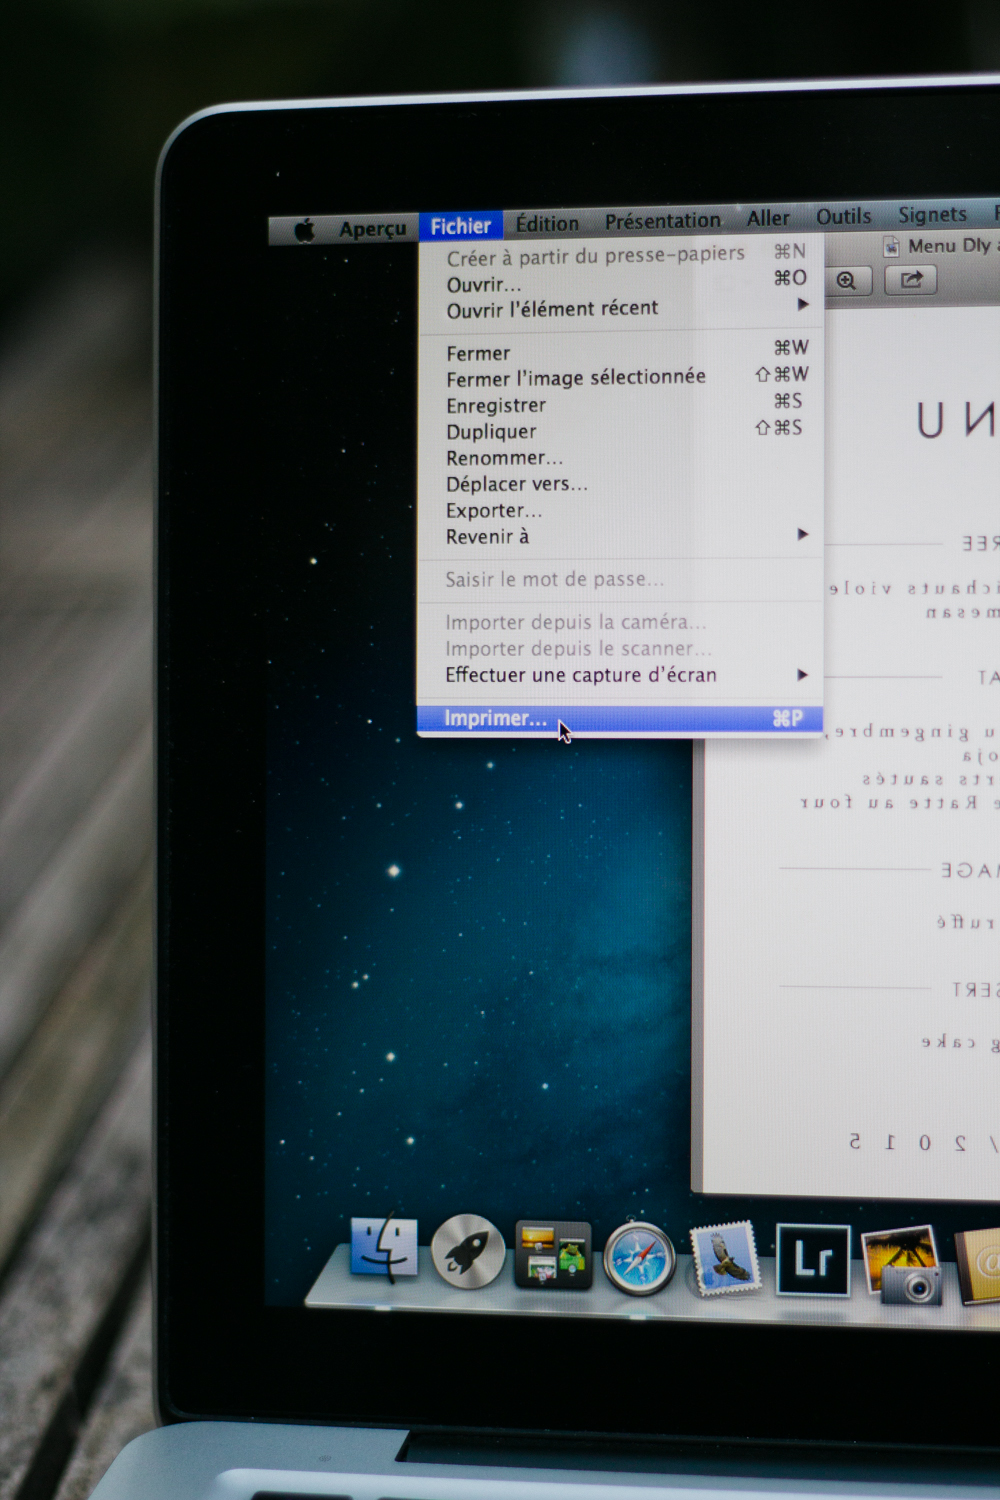
Task: Select Fermer l'image sélectionnée
Action: point(620,377)
